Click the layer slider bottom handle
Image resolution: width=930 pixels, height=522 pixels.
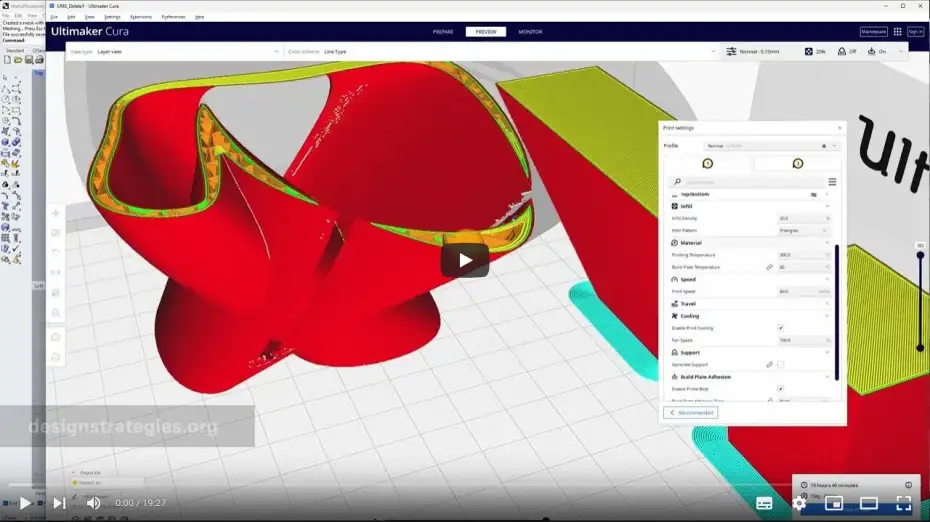[920, 348]
